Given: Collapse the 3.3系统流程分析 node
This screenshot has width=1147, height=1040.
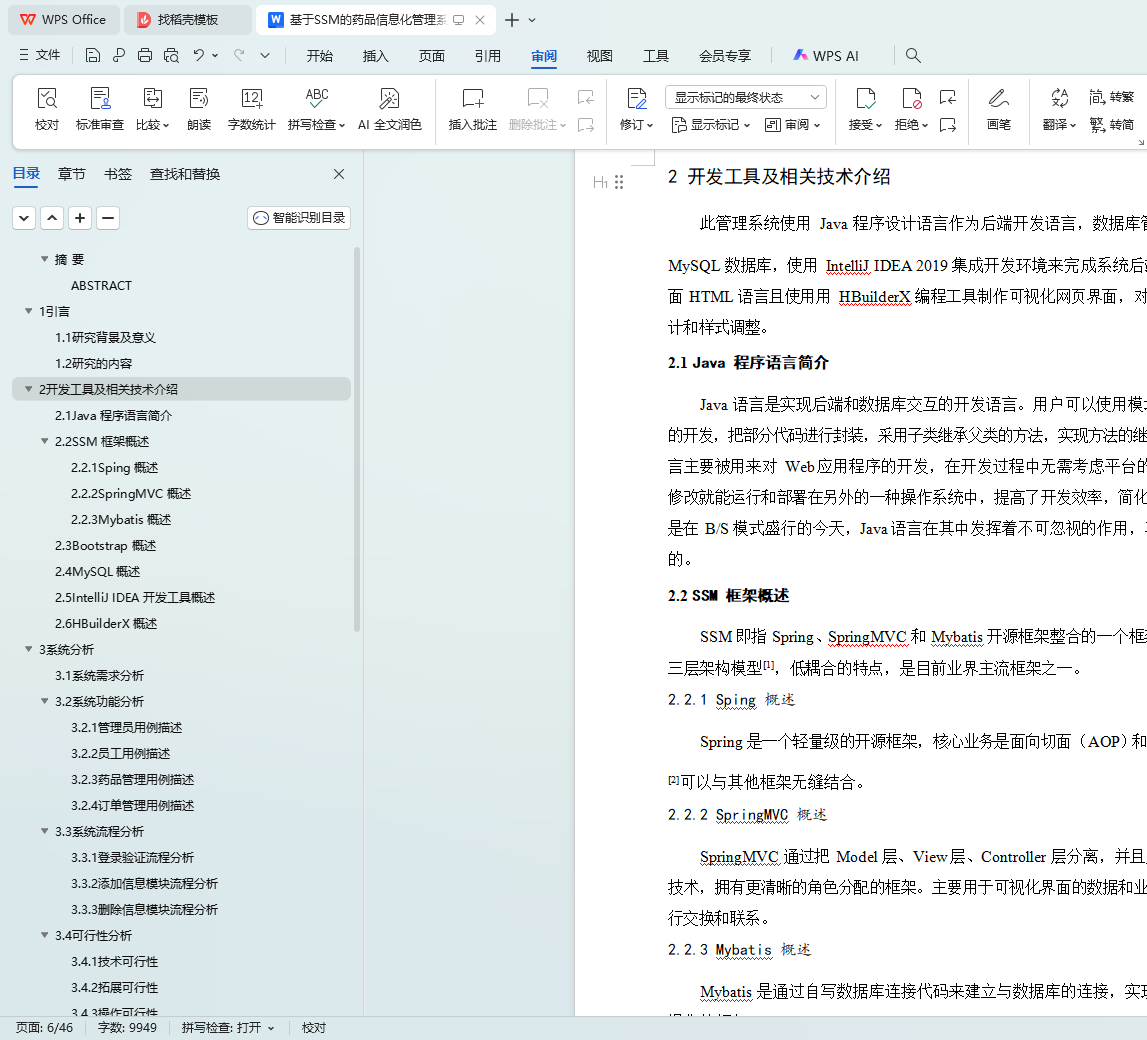Looking at the screenshot, I should (x=45, y=831).
